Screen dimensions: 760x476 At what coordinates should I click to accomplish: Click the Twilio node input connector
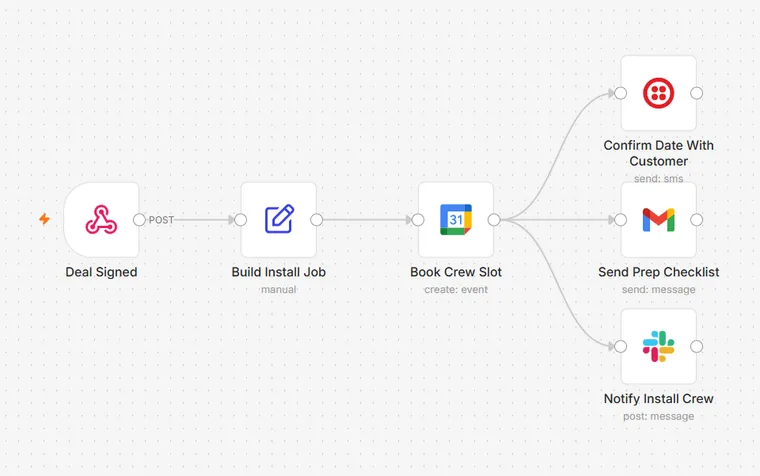(x=620, y=93)
